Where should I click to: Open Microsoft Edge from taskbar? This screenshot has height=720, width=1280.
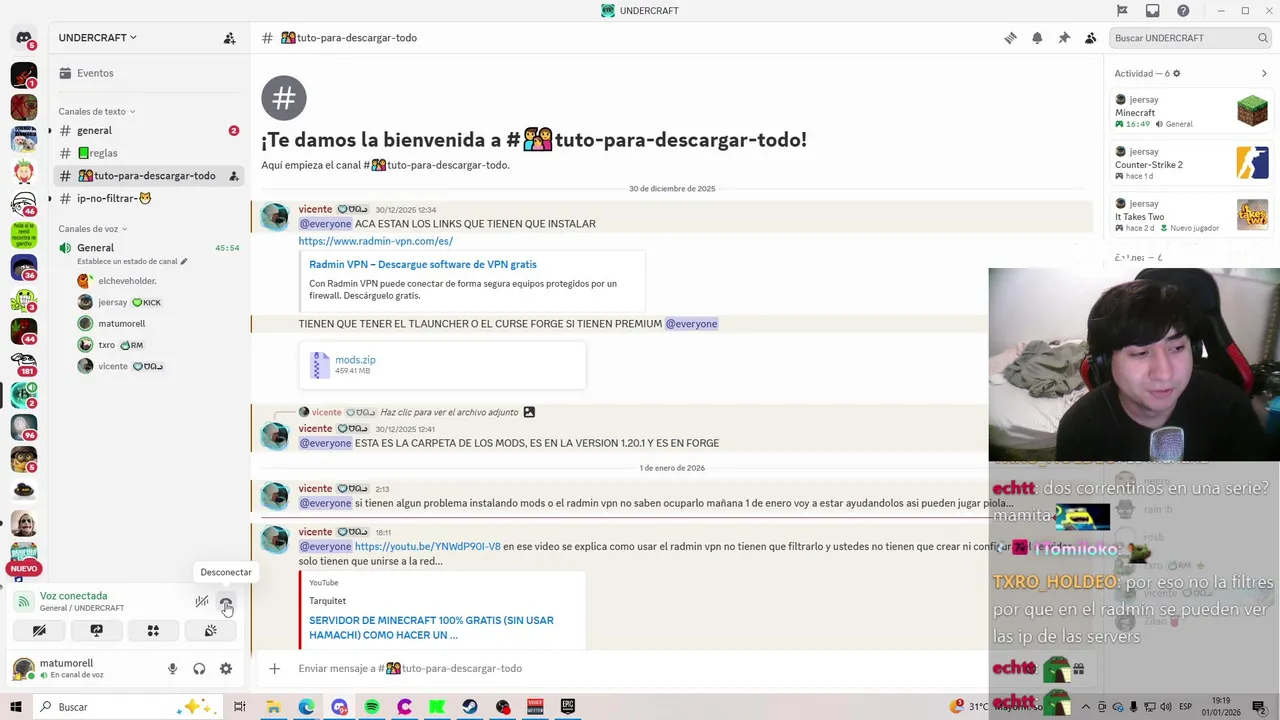click(306, 707)
